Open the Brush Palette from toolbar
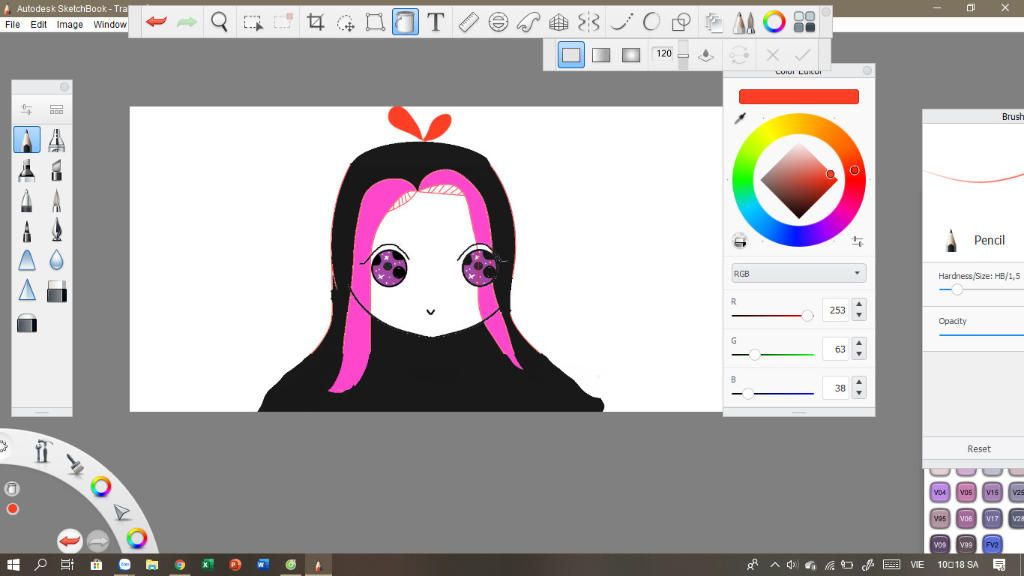 (x=743, y=23)
